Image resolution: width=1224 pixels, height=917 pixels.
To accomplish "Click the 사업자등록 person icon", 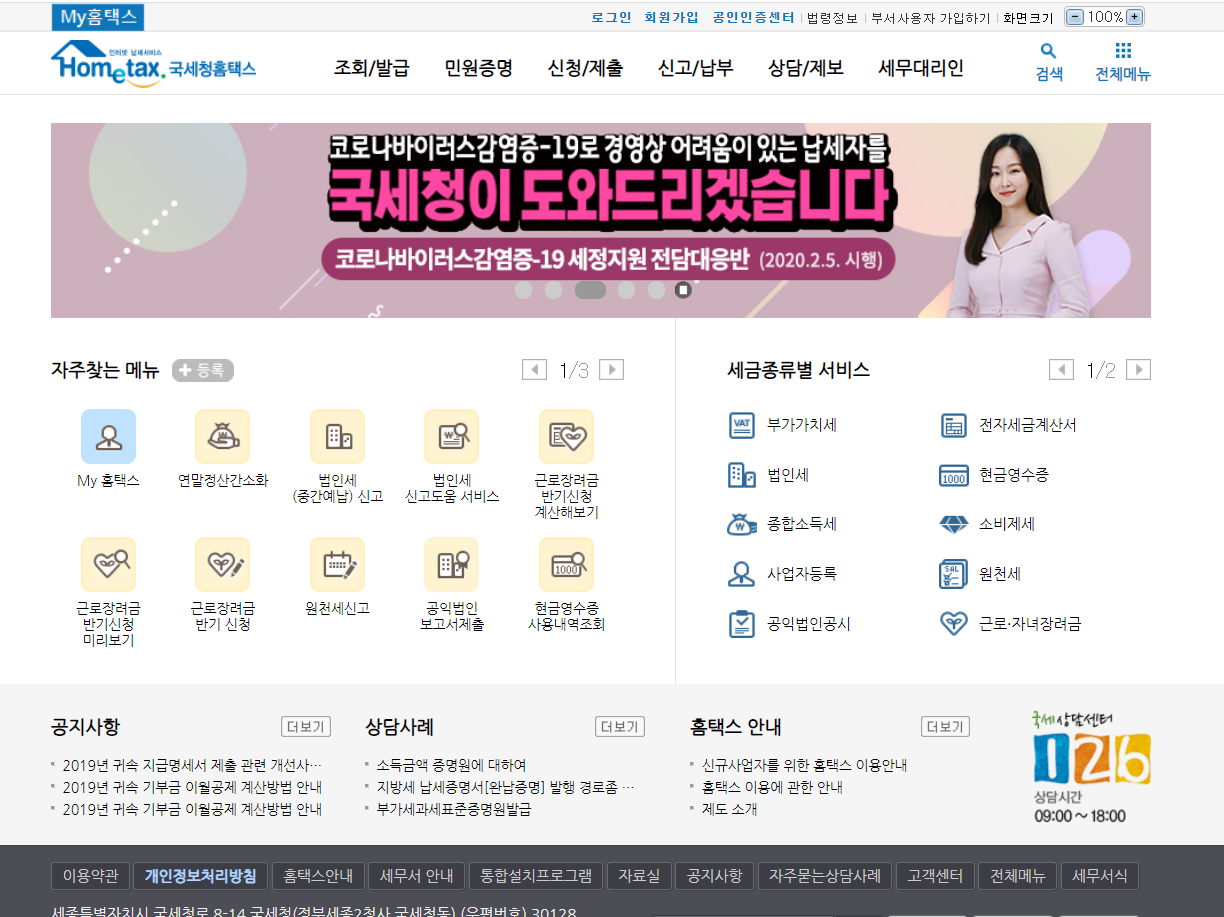I will pyautogui.click(x=741, y=574).
